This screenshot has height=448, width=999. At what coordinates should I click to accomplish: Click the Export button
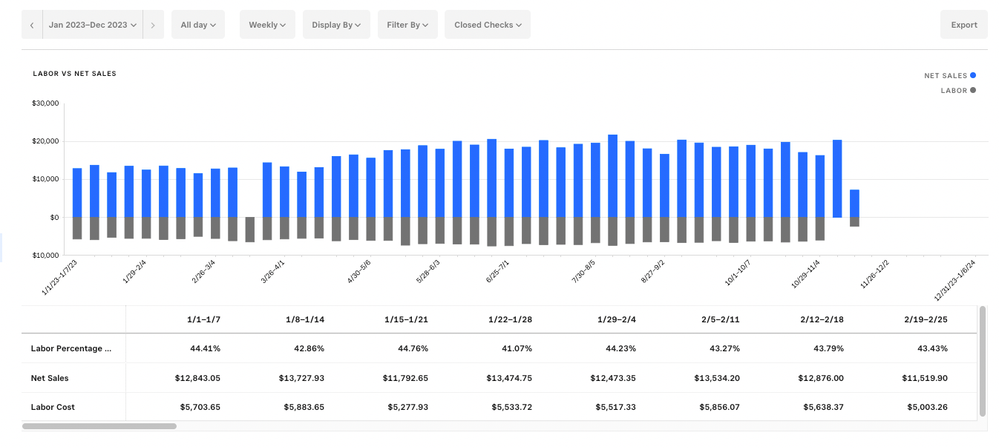click(963, 25)
